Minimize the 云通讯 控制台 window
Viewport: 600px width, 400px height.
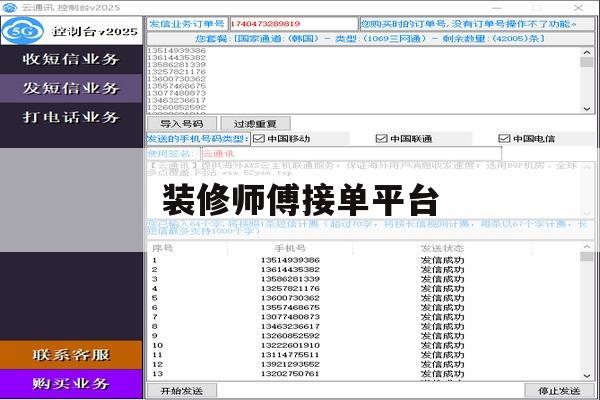tap(497, 7)
